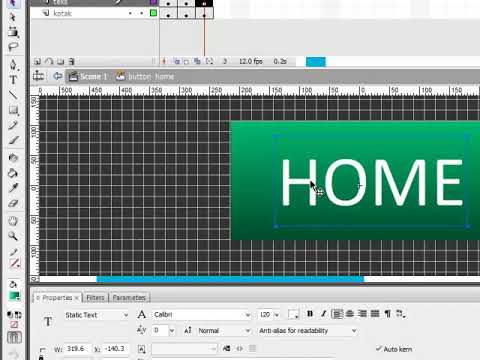This screenshot has width=480, height=360.
Task: Click Align Left text button
Action: point(337,314)
